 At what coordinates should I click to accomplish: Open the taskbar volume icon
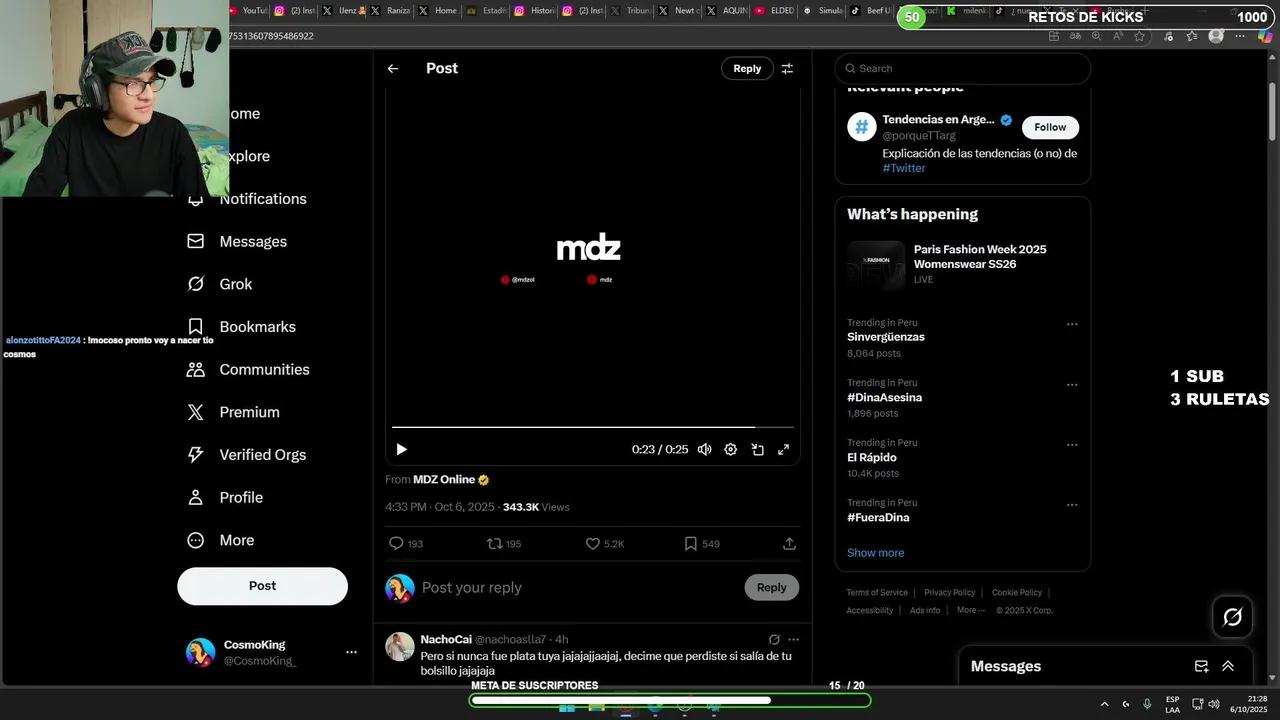(1213, 704)
